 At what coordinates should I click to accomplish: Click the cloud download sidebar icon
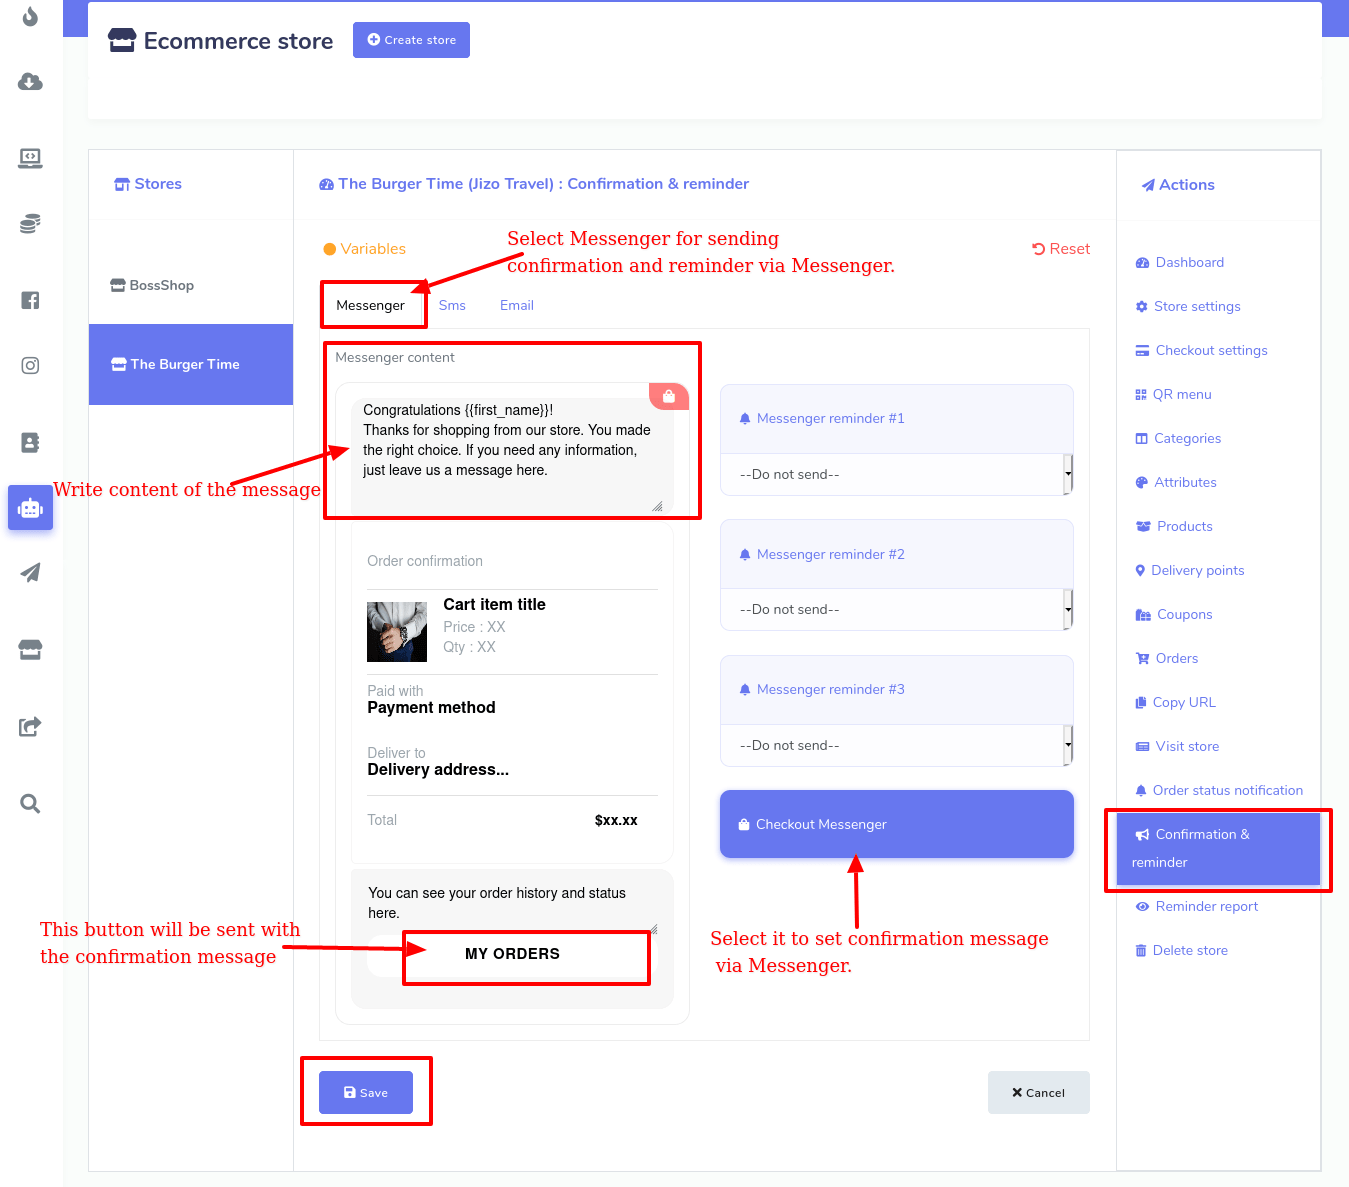point(30,82)
